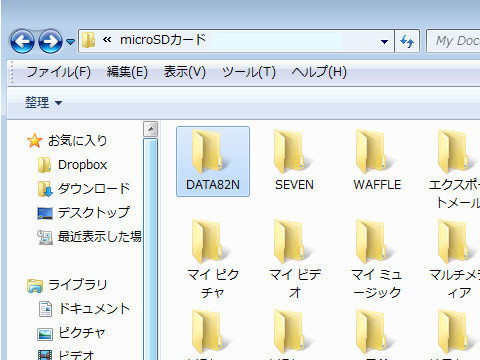
Task: Click the マイ ビデオ name label
Action: tap(295, 284)
